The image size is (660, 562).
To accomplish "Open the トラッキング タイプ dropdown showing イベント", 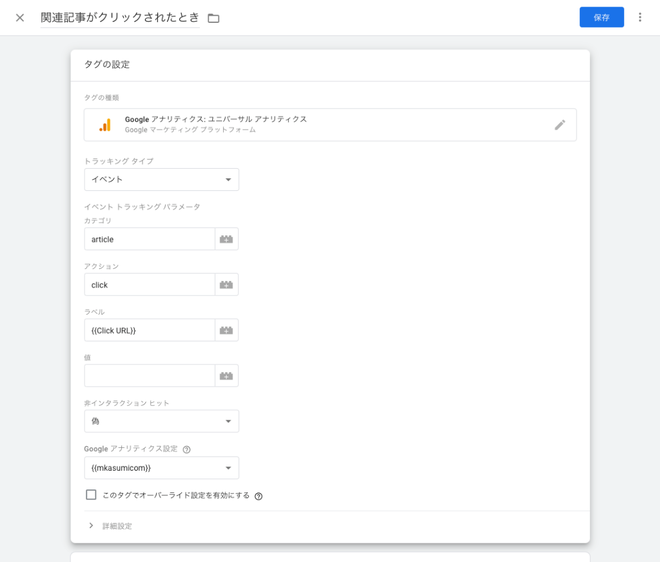I will coord(161,180).
